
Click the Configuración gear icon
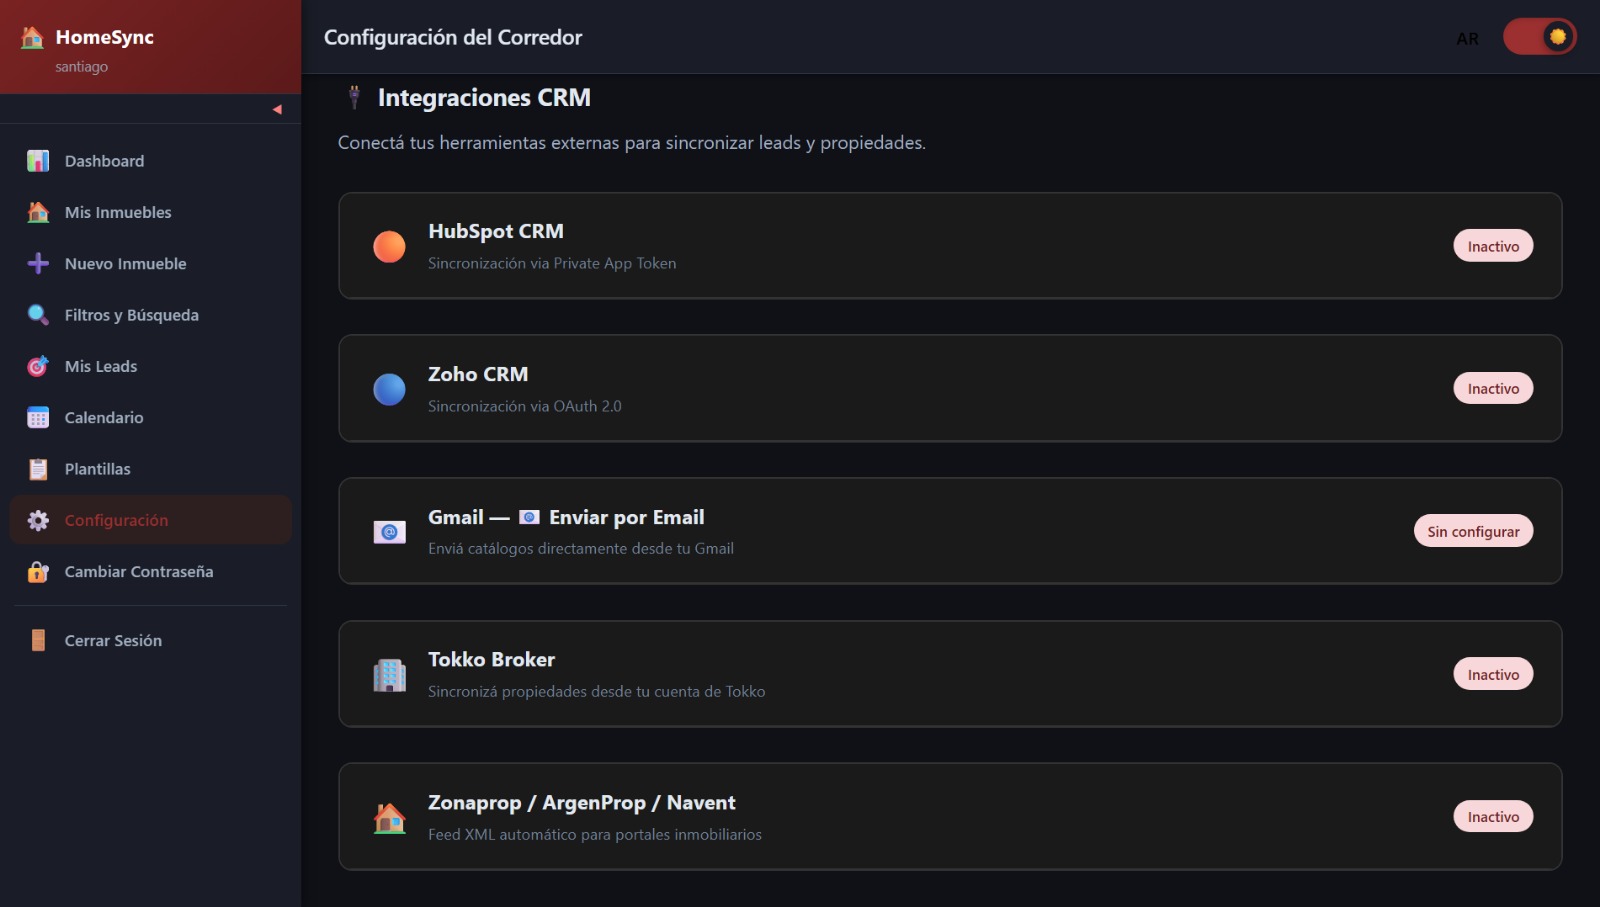coord(37,520)
